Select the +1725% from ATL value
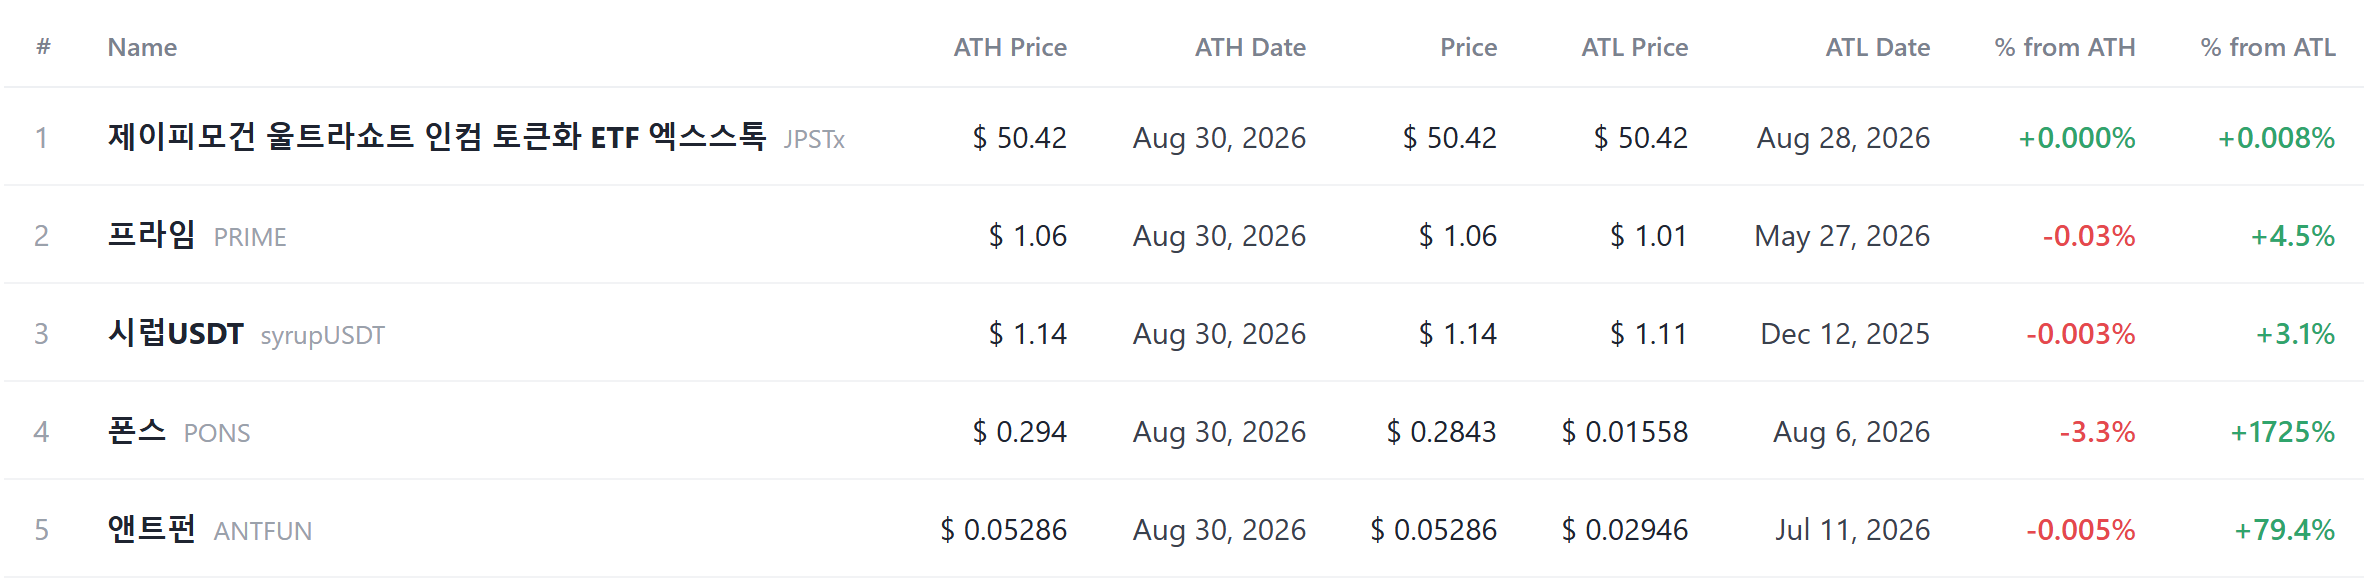Viewport: 2368px width, 582px height. coord(2283,432)
